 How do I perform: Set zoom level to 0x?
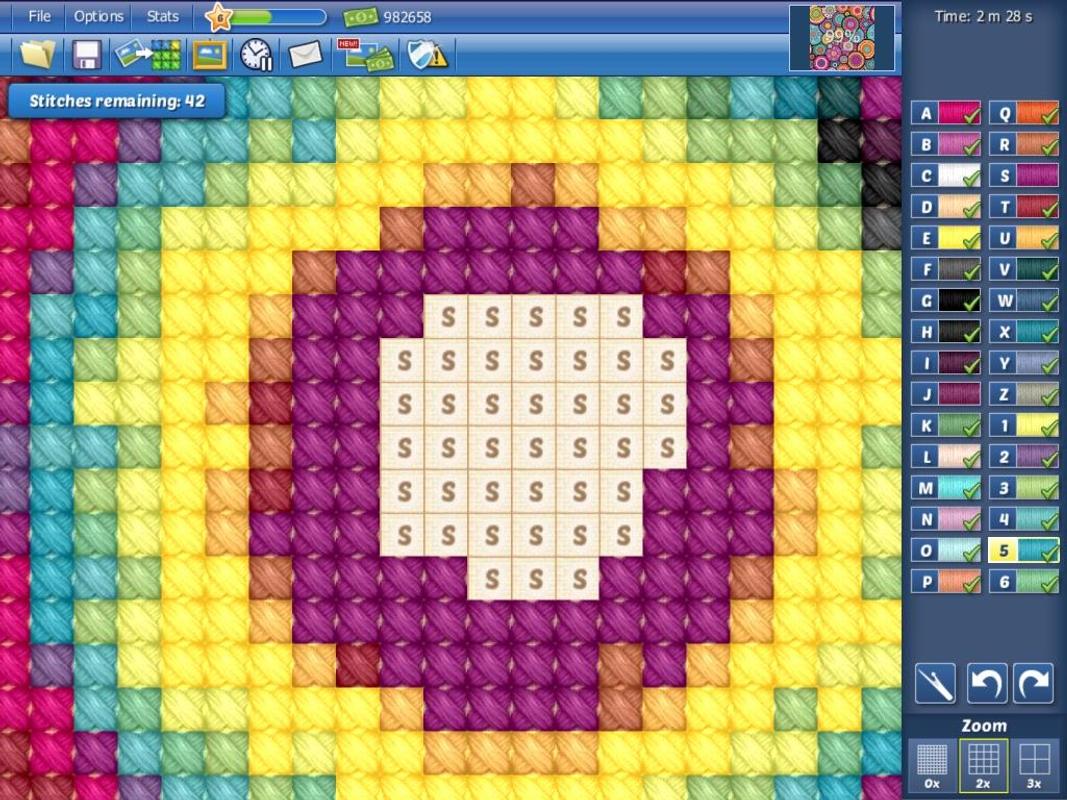tap(932, 766)
